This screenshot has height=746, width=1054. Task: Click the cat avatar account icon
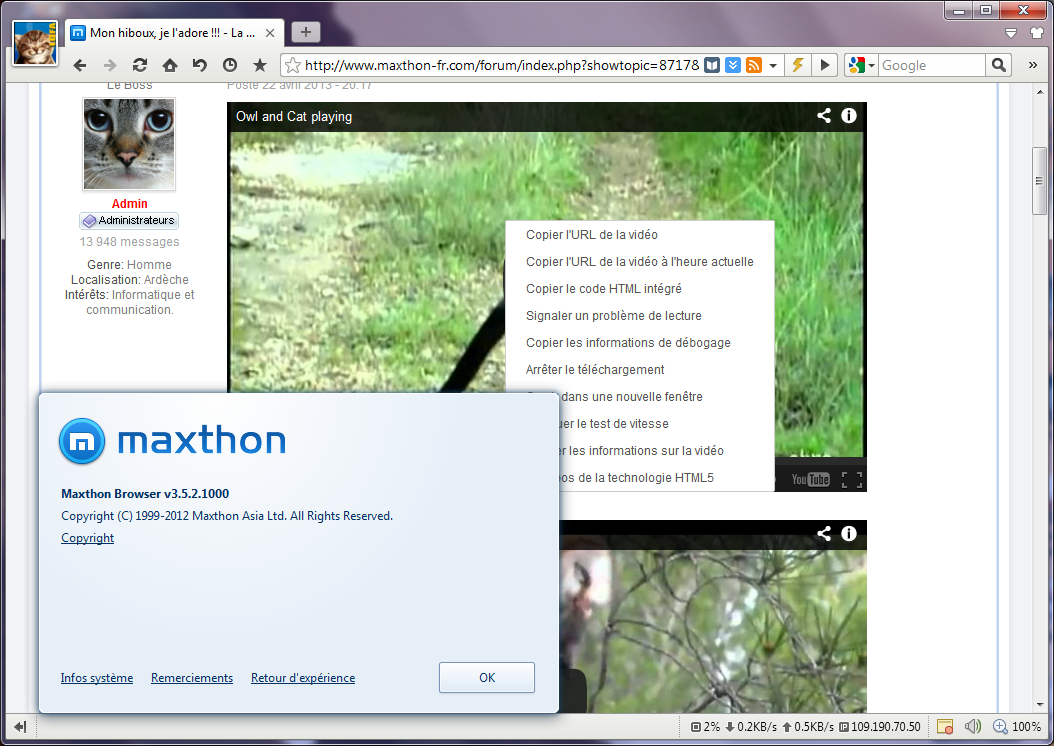tap(35, 43)
